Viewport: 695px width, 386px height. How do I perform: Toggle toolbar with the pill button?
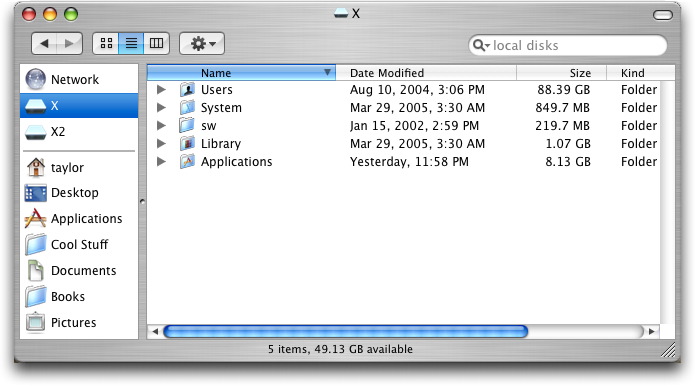(663, 15)
